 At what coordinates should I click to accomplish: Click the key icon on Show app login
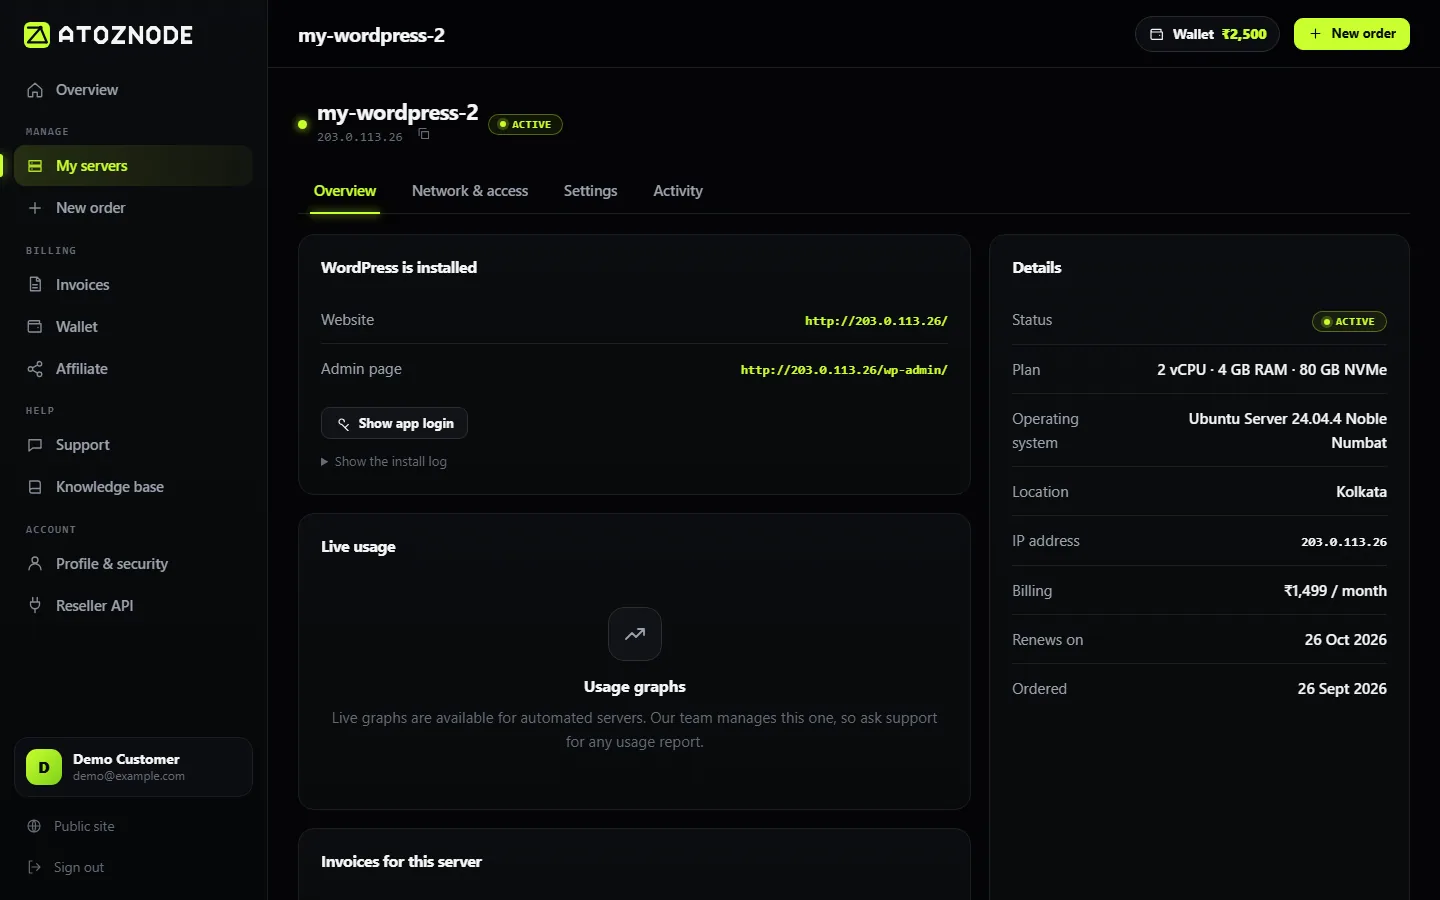click(x=343, y=424)
